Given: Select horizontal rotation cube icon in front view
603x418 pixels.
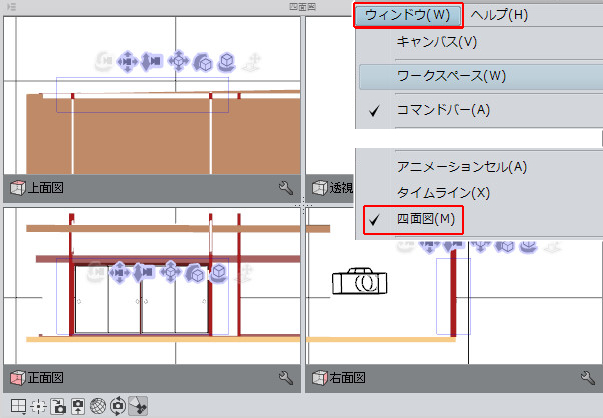Looking at the screenshot, I should click(219, 273).
